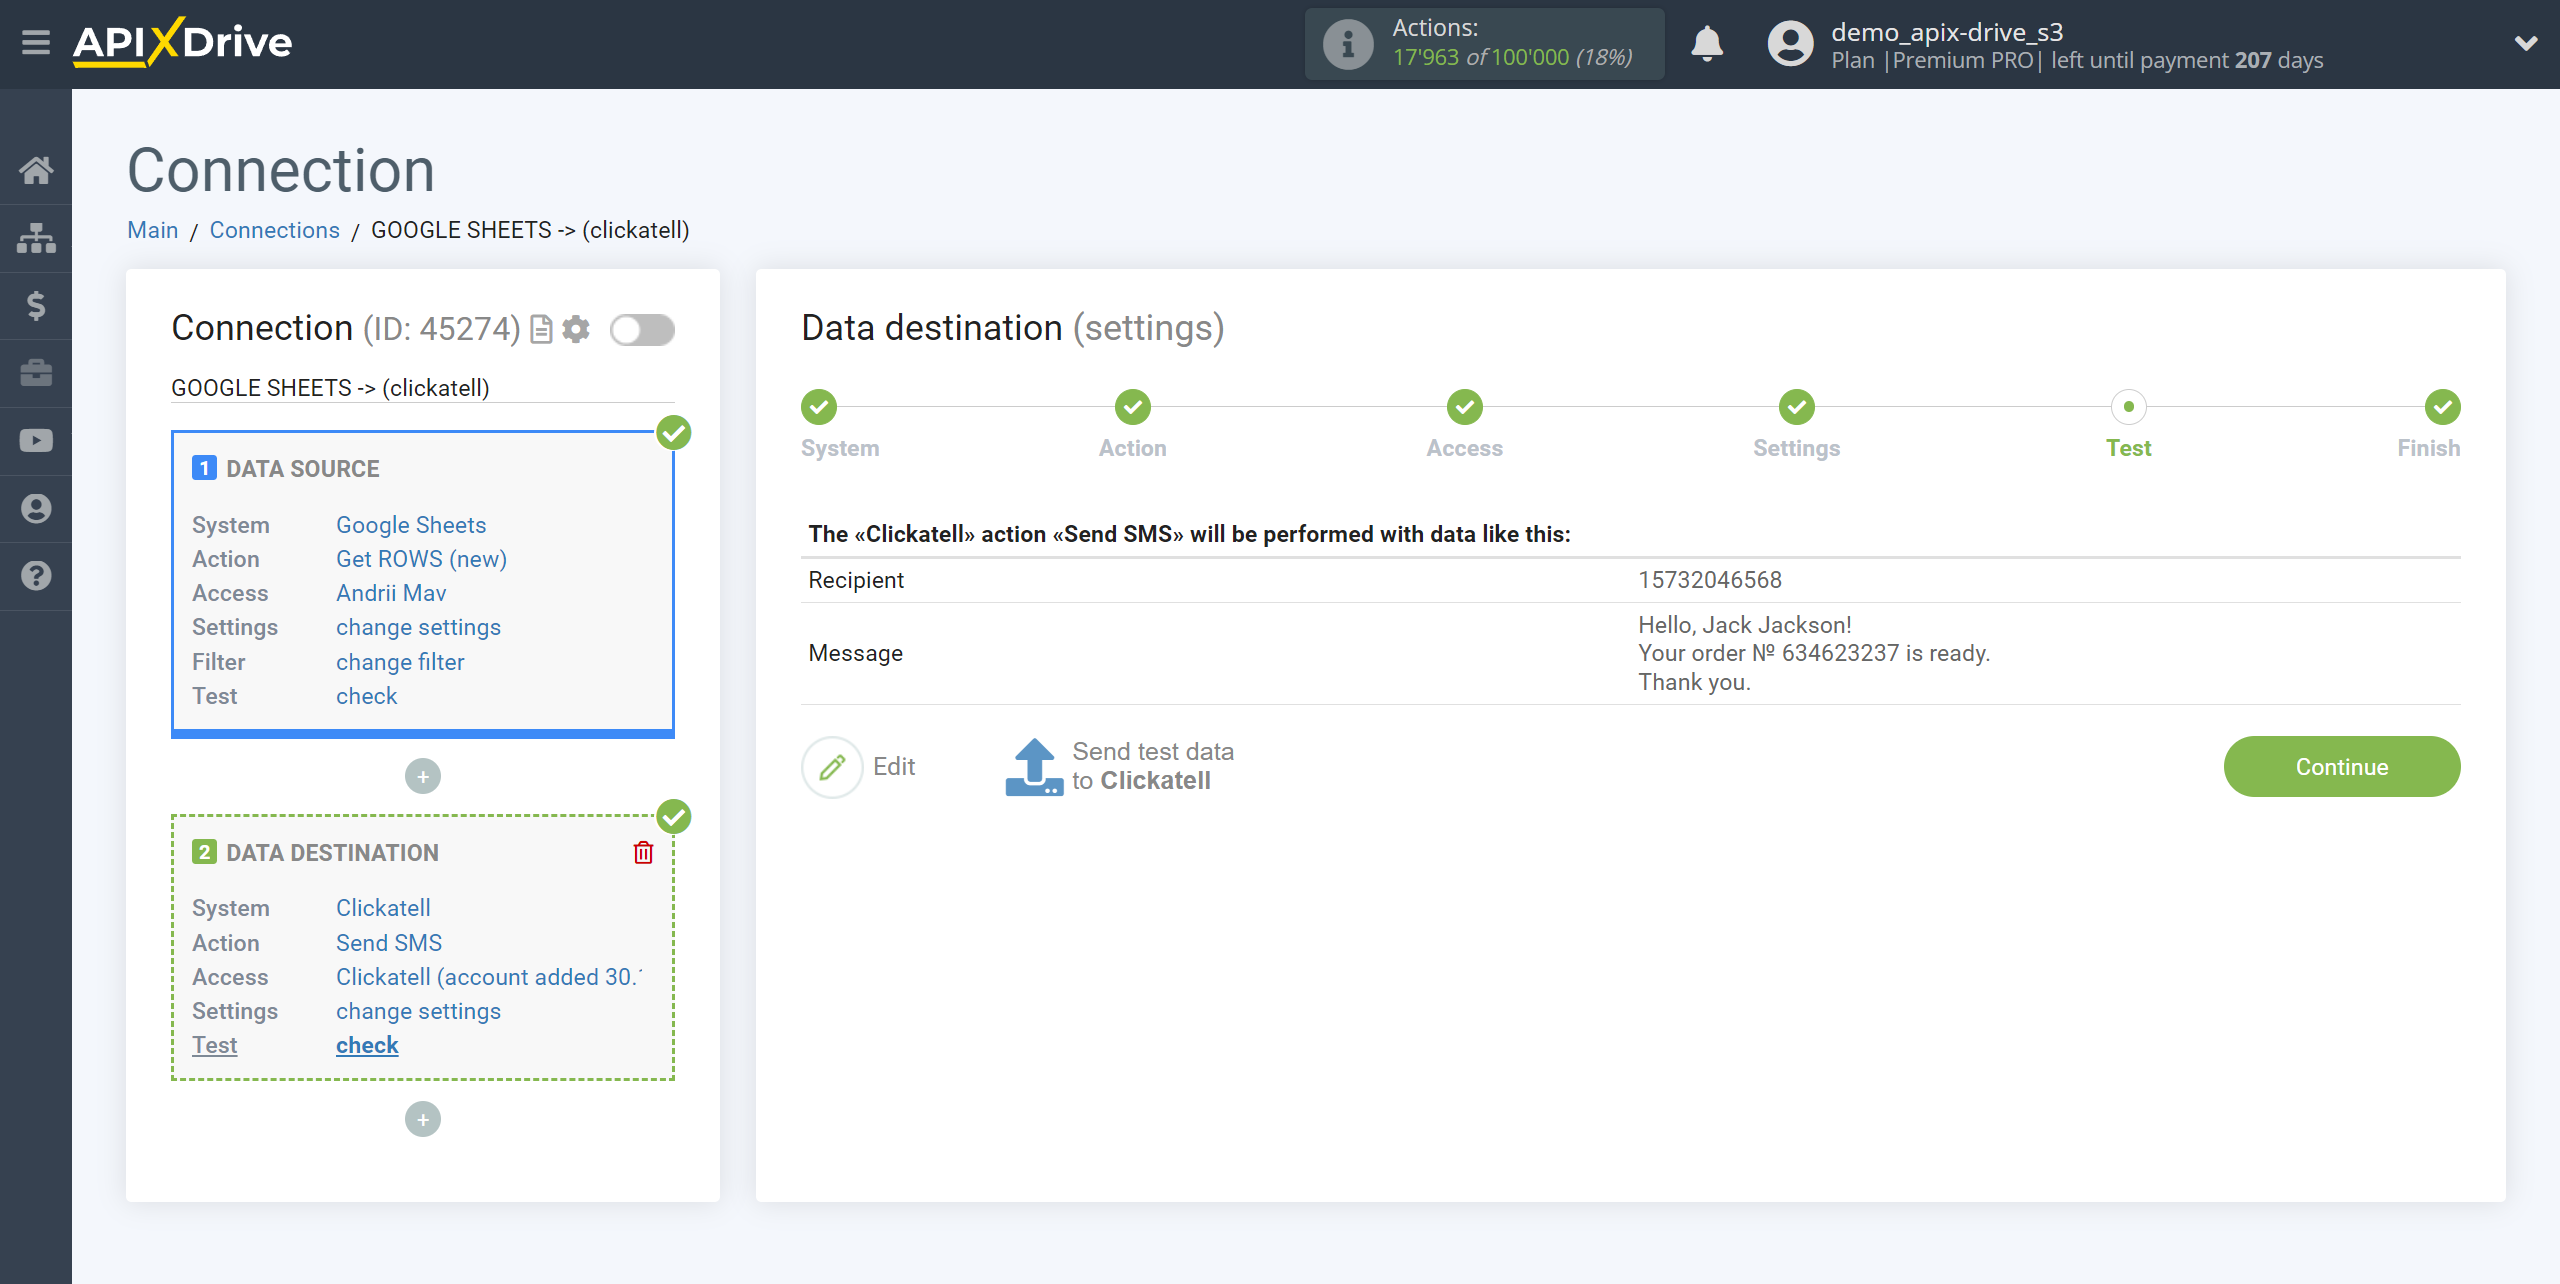
Task: Click the Edit label
Action: coord(894,766)
